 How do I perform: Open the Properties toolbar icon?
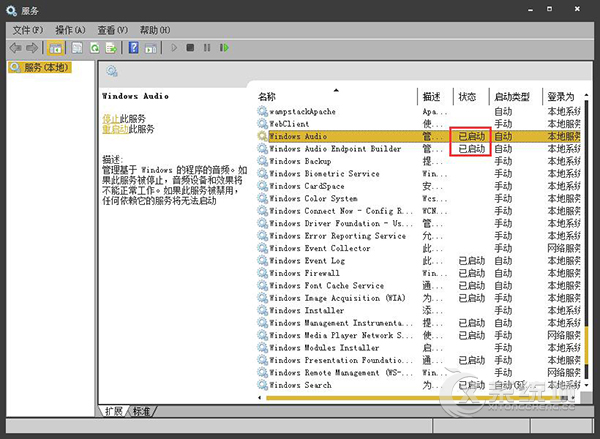click(77, 48)
